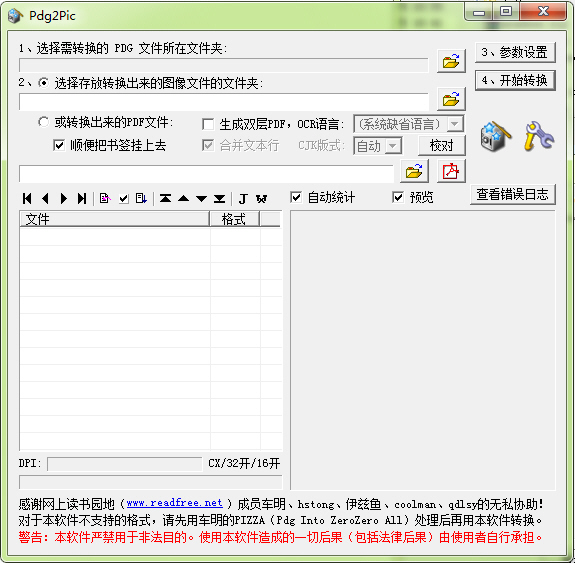The width and height of the screenshot is (575, 563).
Task: Click the 文件 column header
Action: tap(114, 219)
